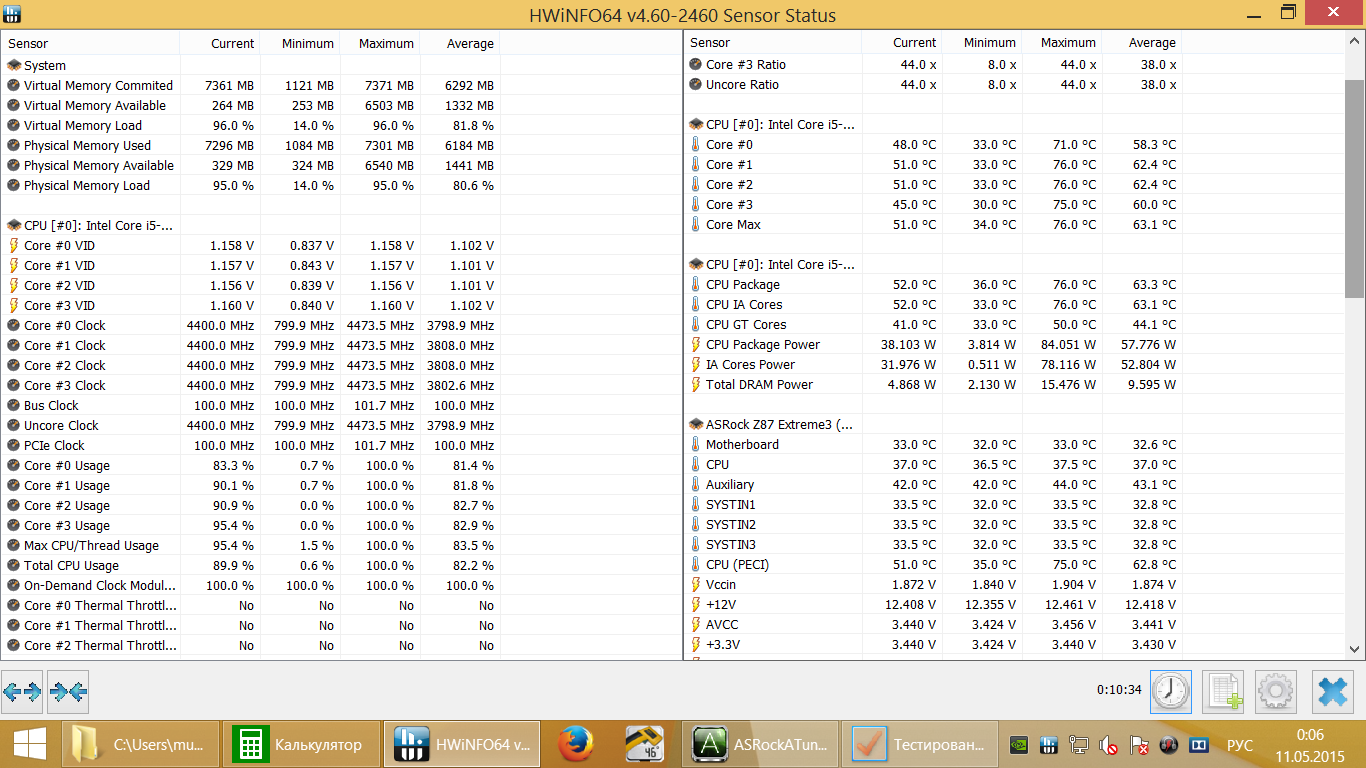1366x768 pixels.
Task: Open the taskbar clock showing 0:06
Action: 1311,744
